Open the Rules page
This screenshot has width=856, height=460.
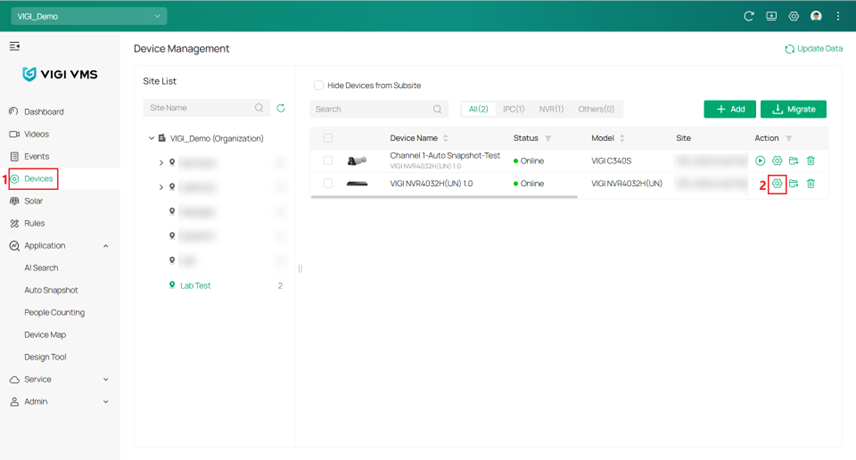point(34,223)
